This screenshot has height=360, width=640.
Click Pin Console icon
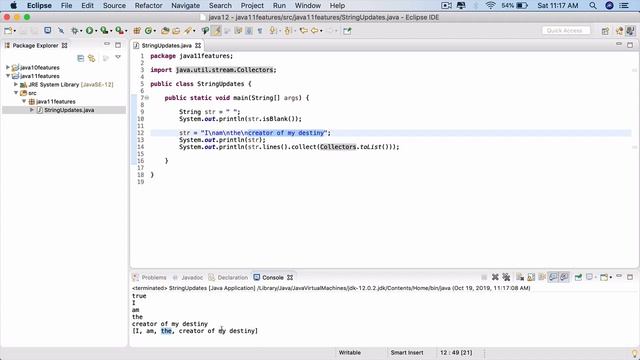tap(578, 277)
